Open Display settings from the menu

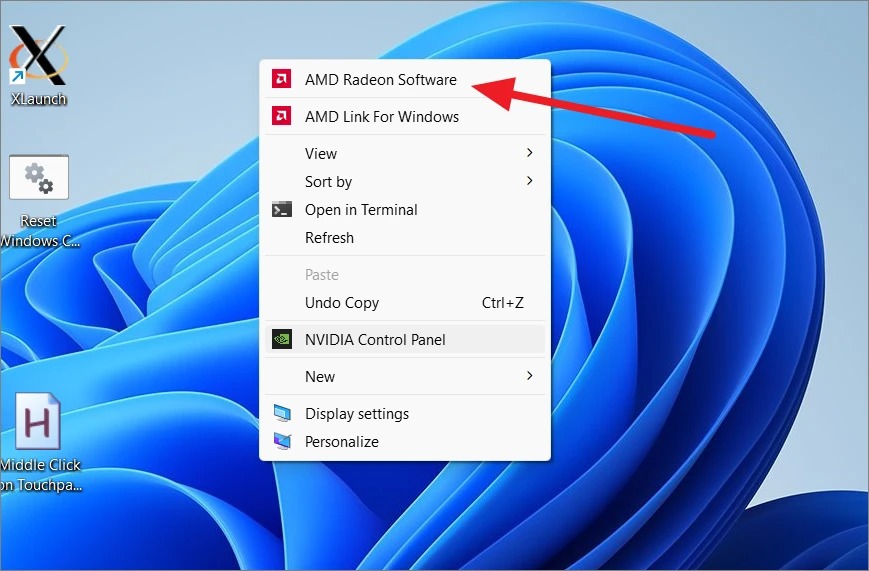(405, 414)
